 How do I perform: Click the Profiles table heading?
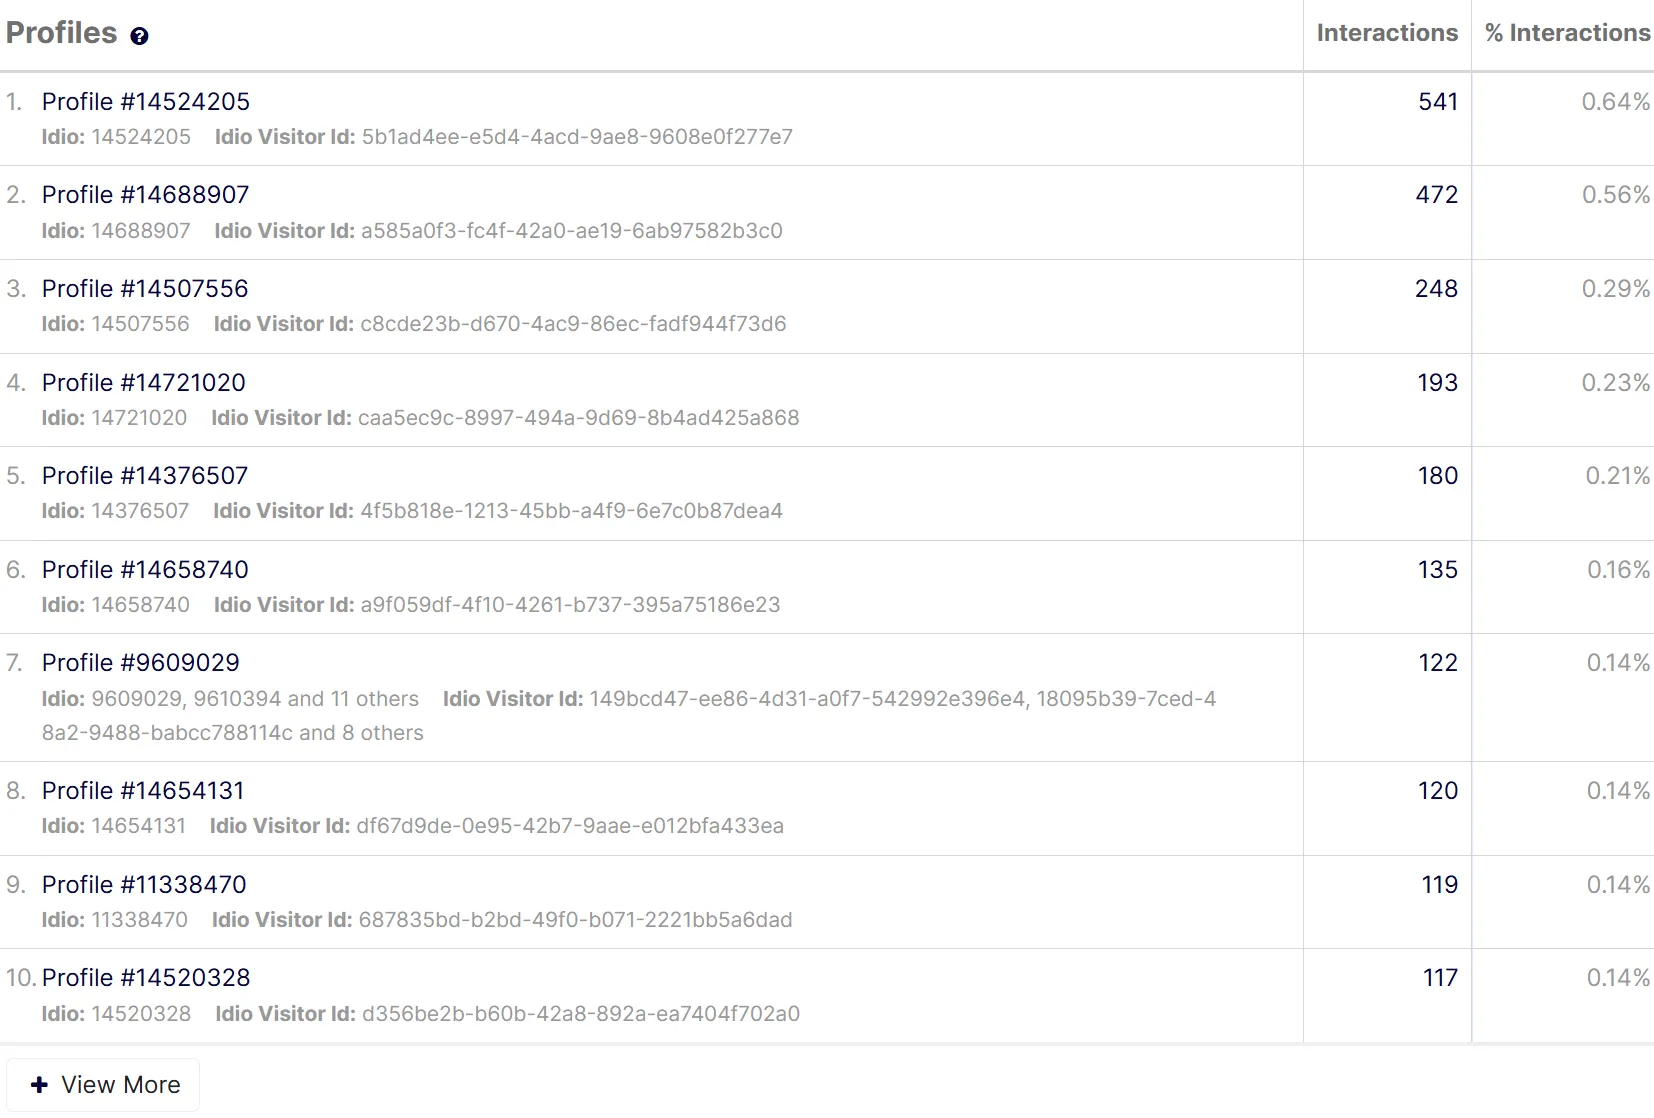pyautogui.click(x=62, y=33)
